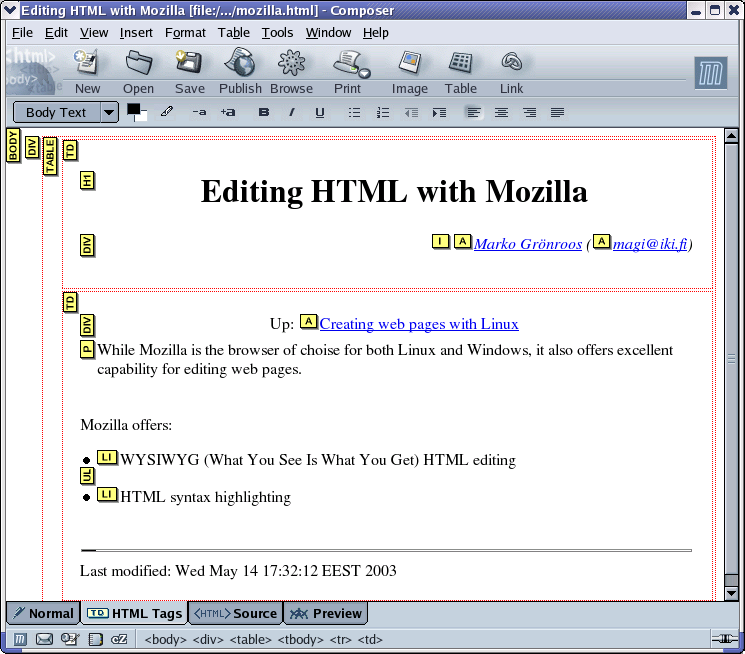Viewport: 745px width, 654px height.
Task: Click the vertical scrollbar down arrow
Action: 731,593
